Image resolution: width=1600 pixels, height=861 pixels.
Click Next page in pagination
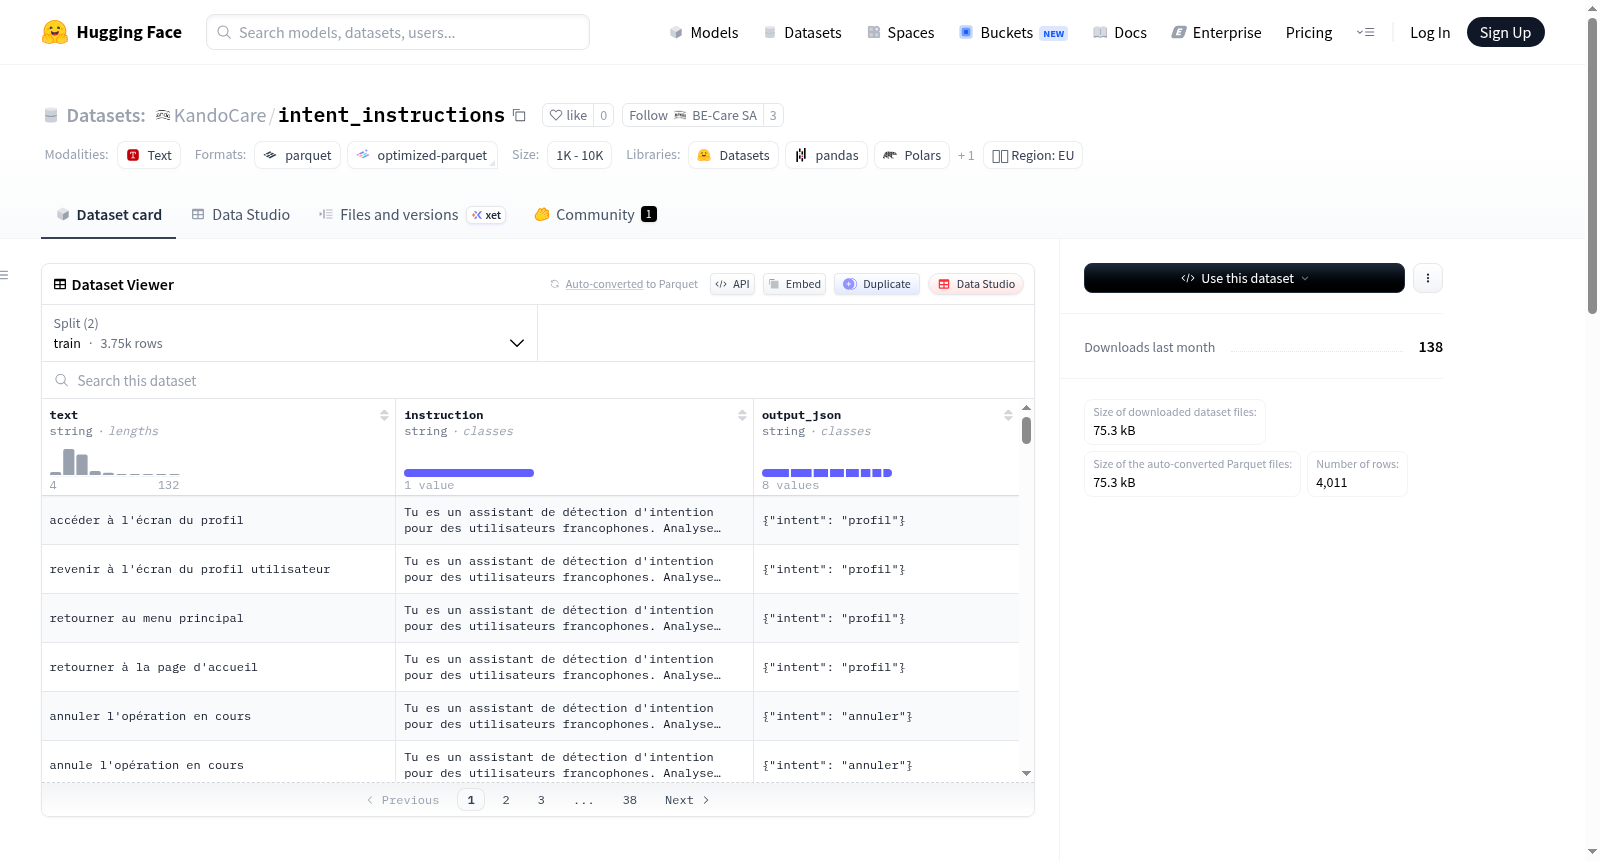[x=687, y=800]
